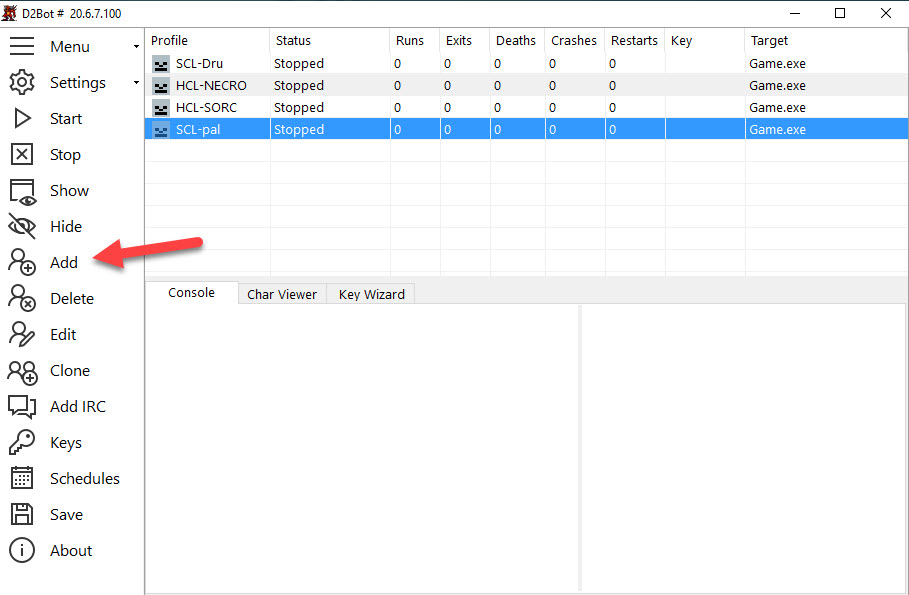909x595 pixels.
Task: Click the Add IRC chat bubbles icon
Action: pyautogui.click(x=22, y=407)
